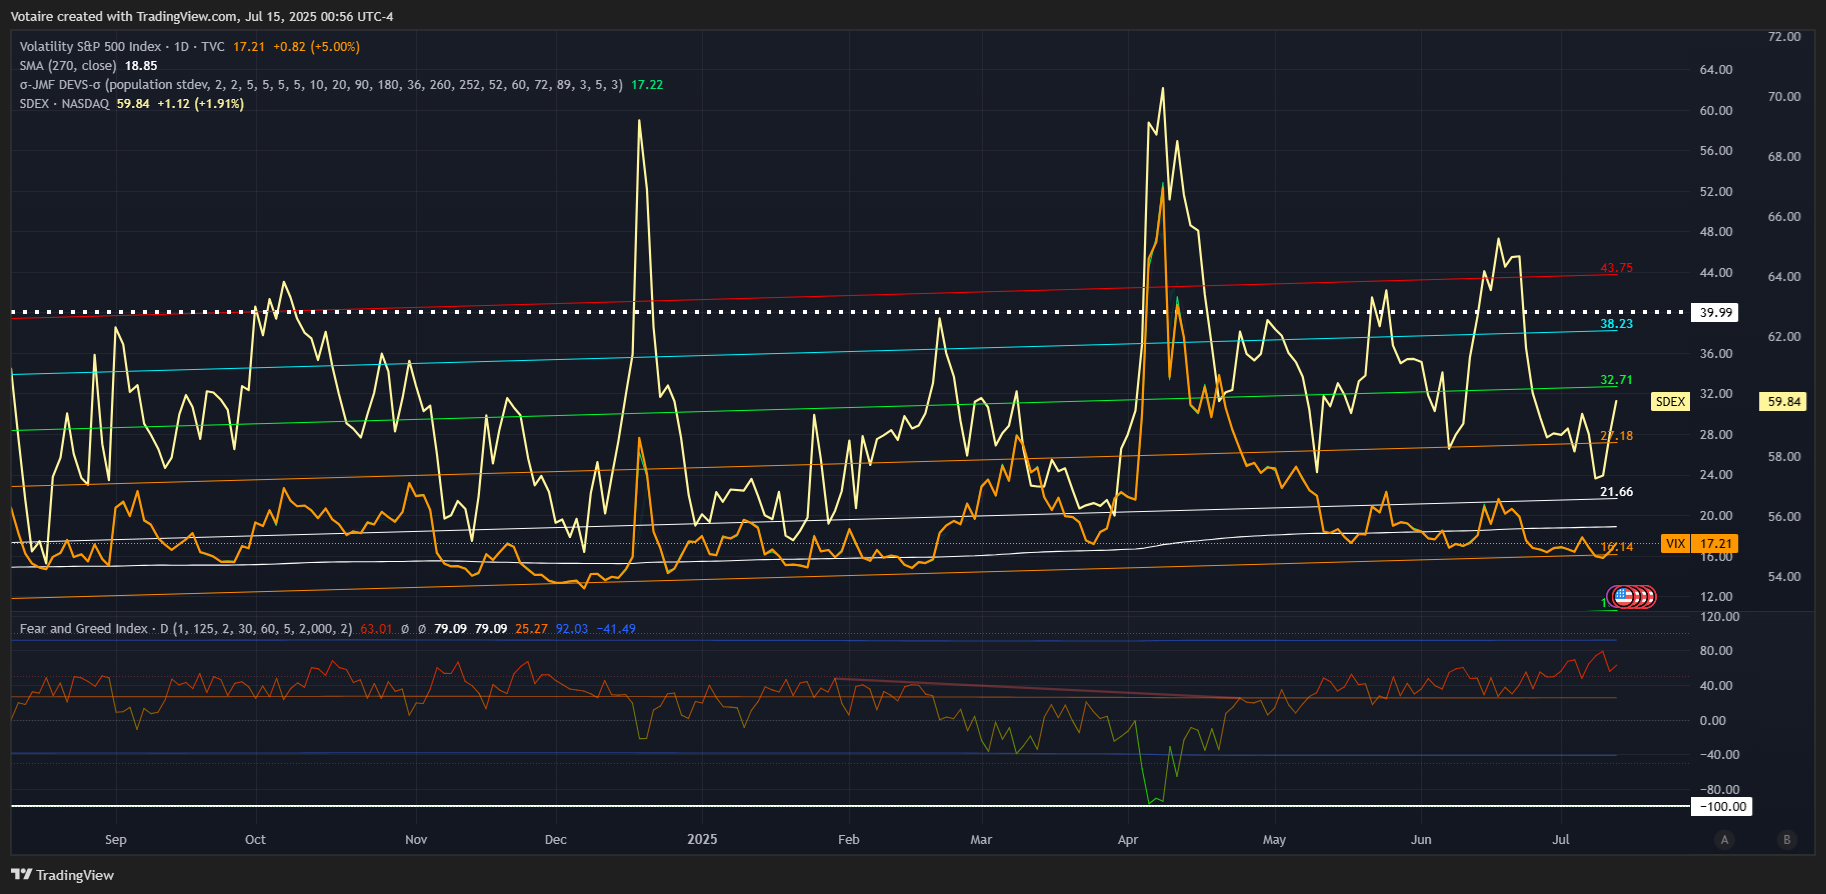
Task: Click the cyan 38.23 band label
Action: tap(1616, 324)
